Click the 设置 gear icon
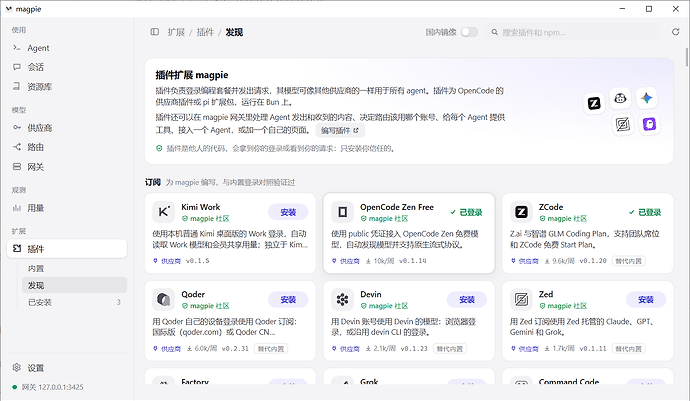This screenshot has width=690, height=401. coord(17,367)
